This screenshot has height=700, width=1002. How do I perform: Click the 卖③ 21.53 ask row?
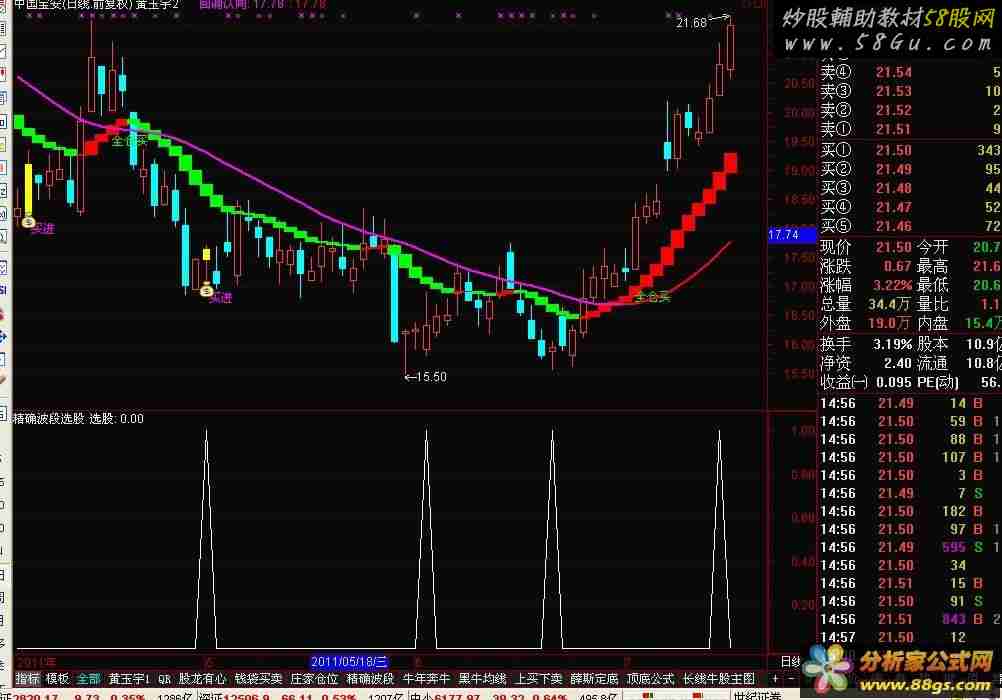911,91
